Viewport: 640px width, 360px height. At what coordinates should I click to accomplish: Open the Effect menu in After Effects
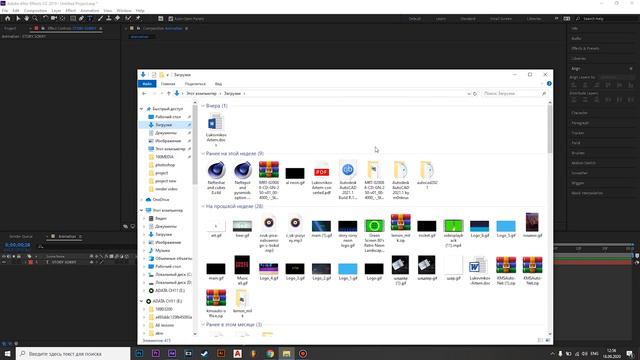(x=71, y=11)
